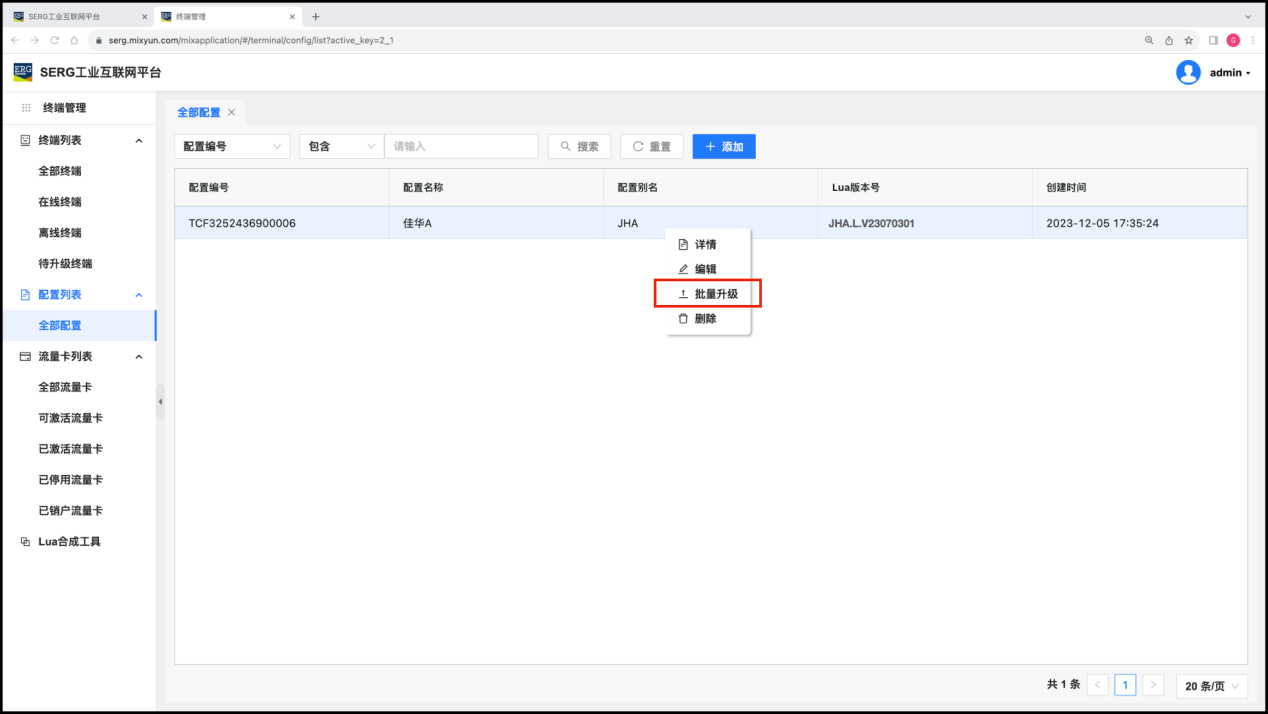Screen dimensions: 1268x714
Task: Open the 配置编号 filter field dropdown
Action: (232, 146)
